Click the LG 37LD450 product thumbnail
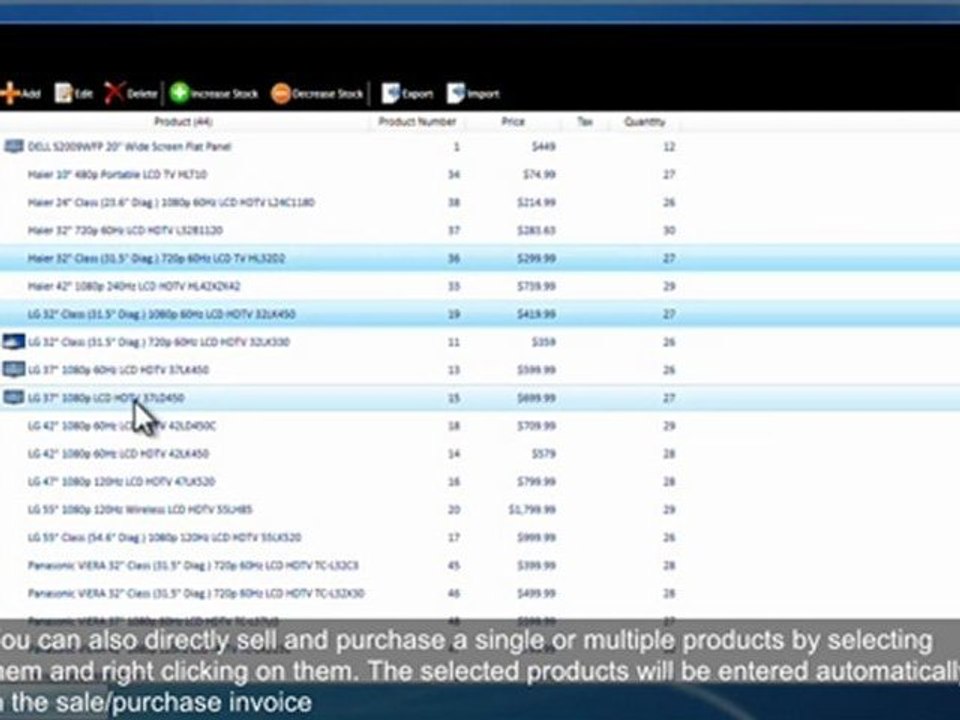Image resolution: width=960 pixels, height=720 pixels. tap(13, 398)
